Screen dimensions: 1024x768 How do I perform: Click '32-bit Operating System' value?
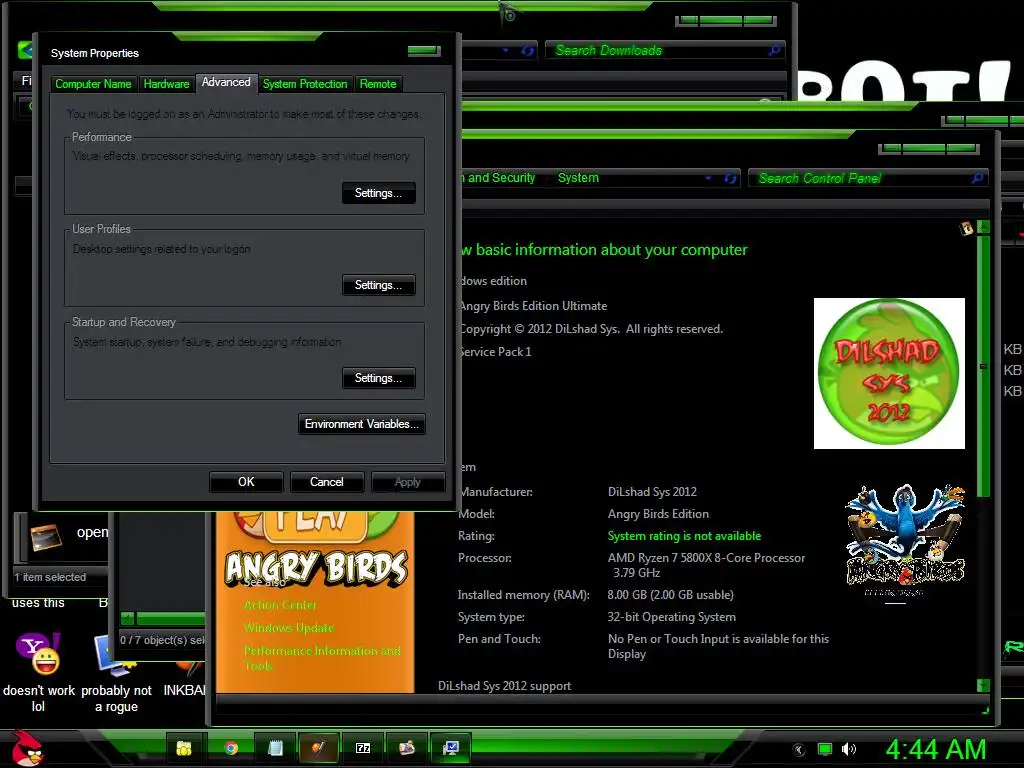[x=672, y=617]
